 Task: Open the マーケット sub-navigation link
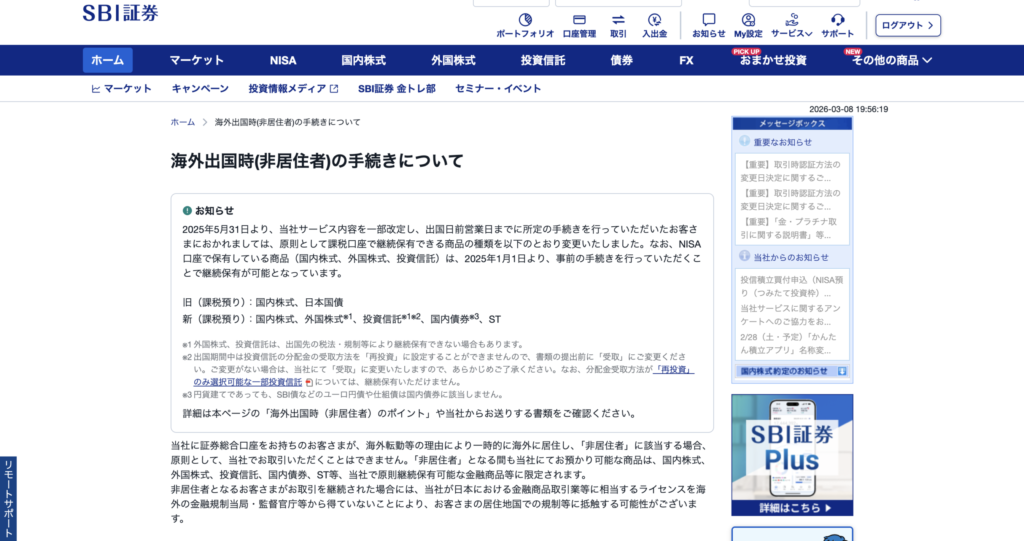pos(121,88)
